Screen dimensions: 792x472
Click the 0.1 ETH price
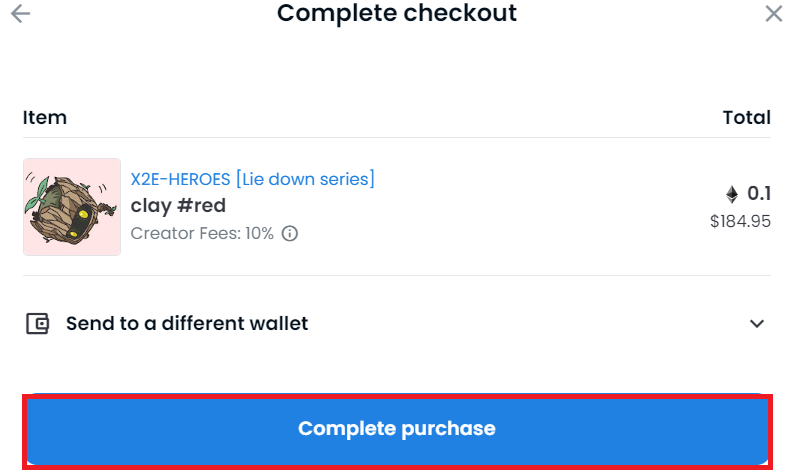[759, 194]
